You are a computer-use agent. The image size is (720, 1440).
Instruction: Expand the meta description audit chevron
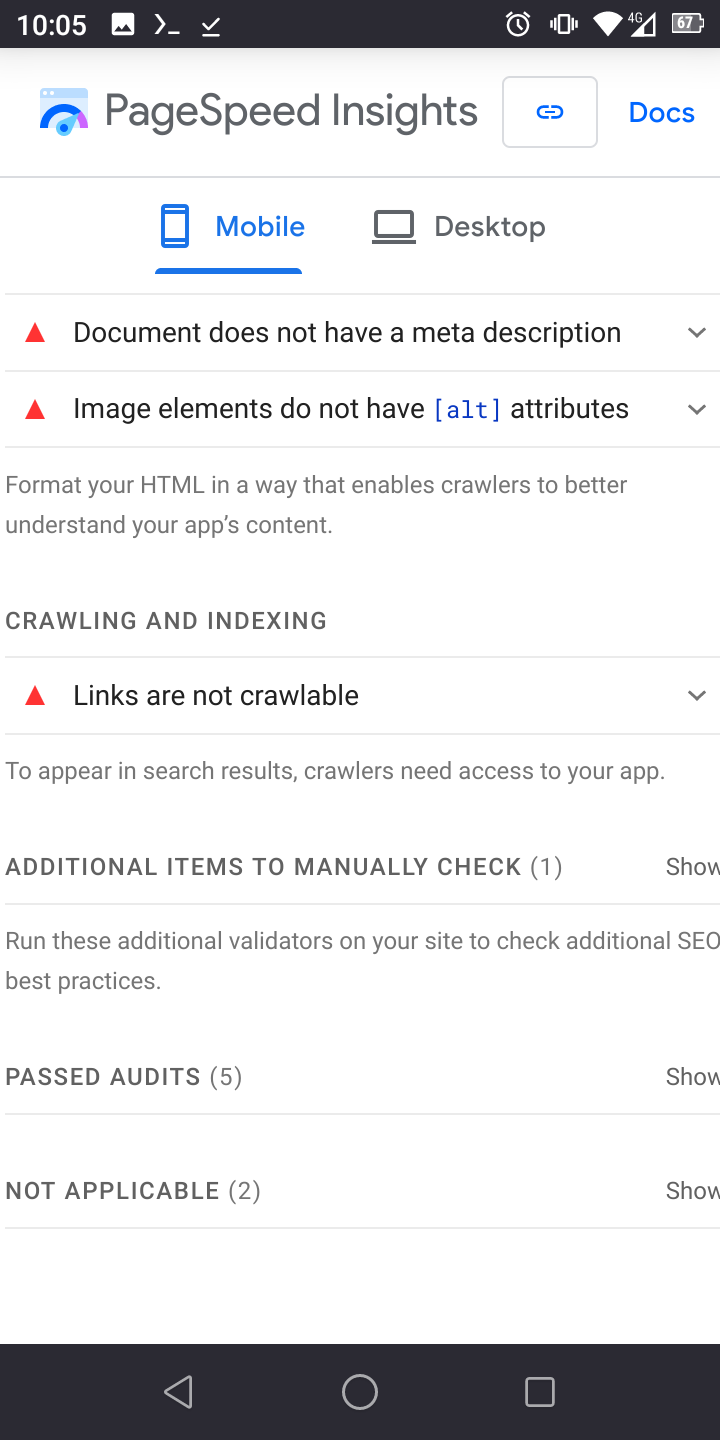[x=697, y=333]
